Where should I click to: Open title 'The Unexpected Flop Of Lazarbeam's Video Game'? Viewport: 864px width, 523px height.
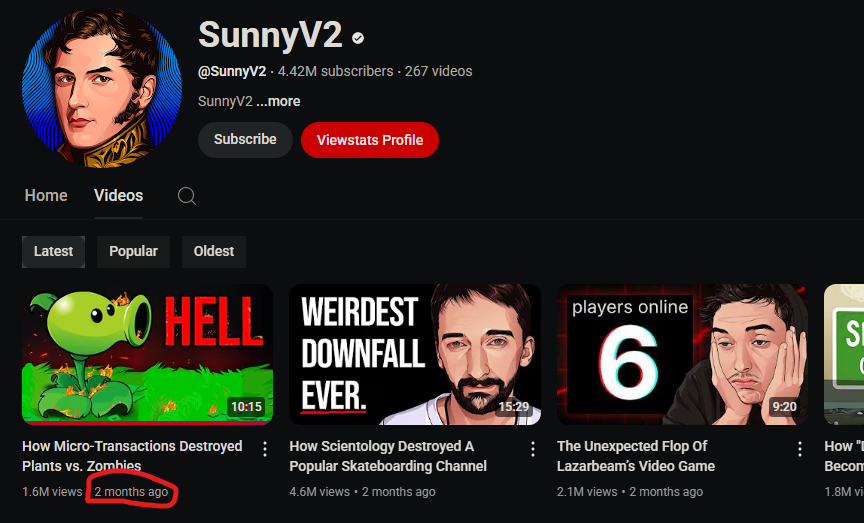click(636, 456)
